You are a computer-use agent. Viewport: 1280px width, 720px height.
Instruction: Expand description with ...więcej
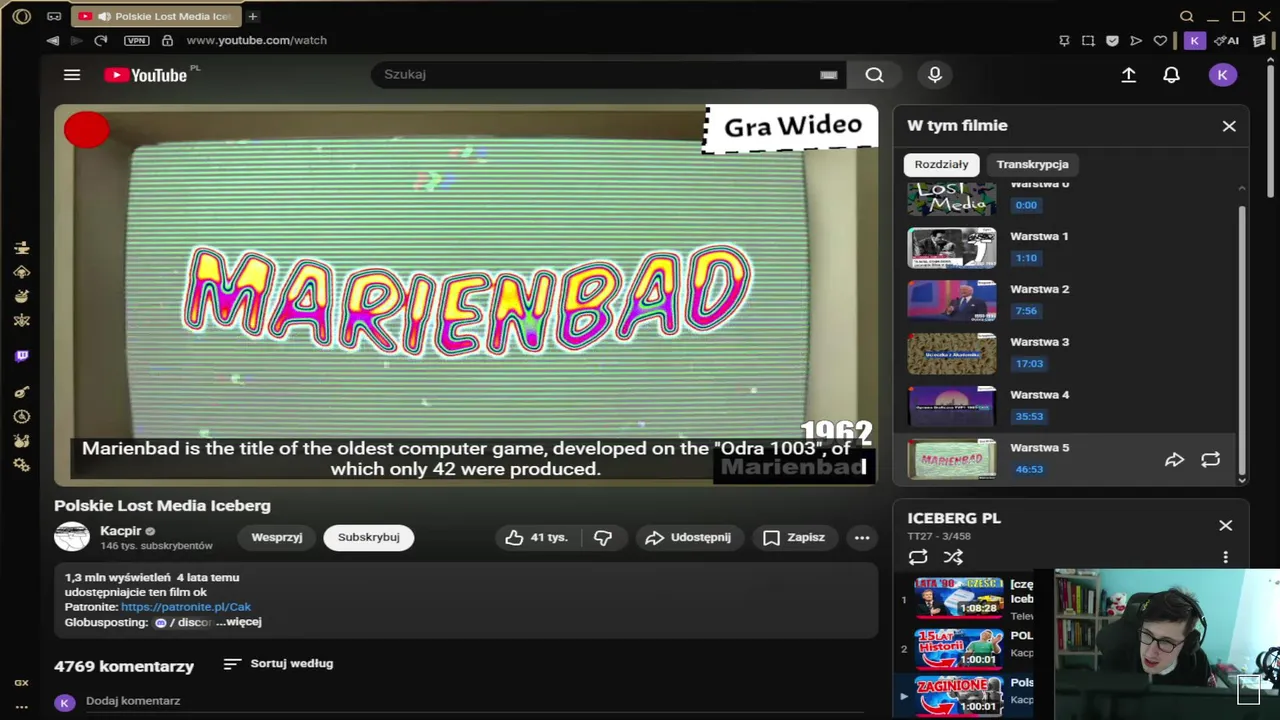tap(238, 621)
